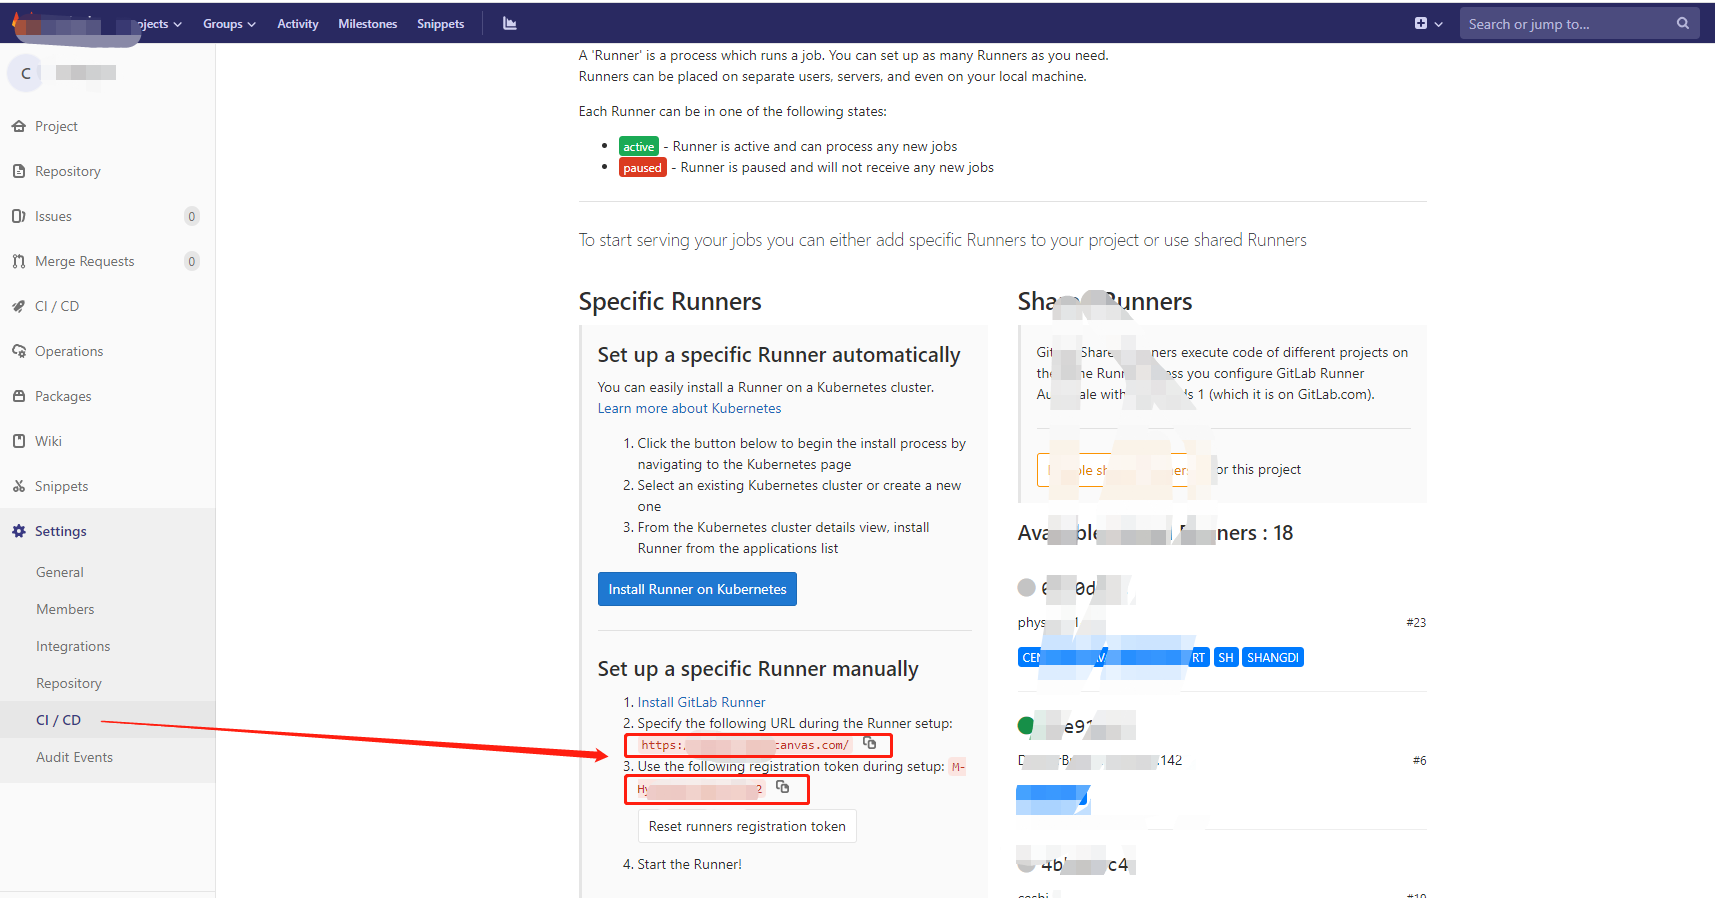The image size is (1715, 898).
Task: Click Install Runner on Kubernetes button
Action: click(x=697, y=589)
